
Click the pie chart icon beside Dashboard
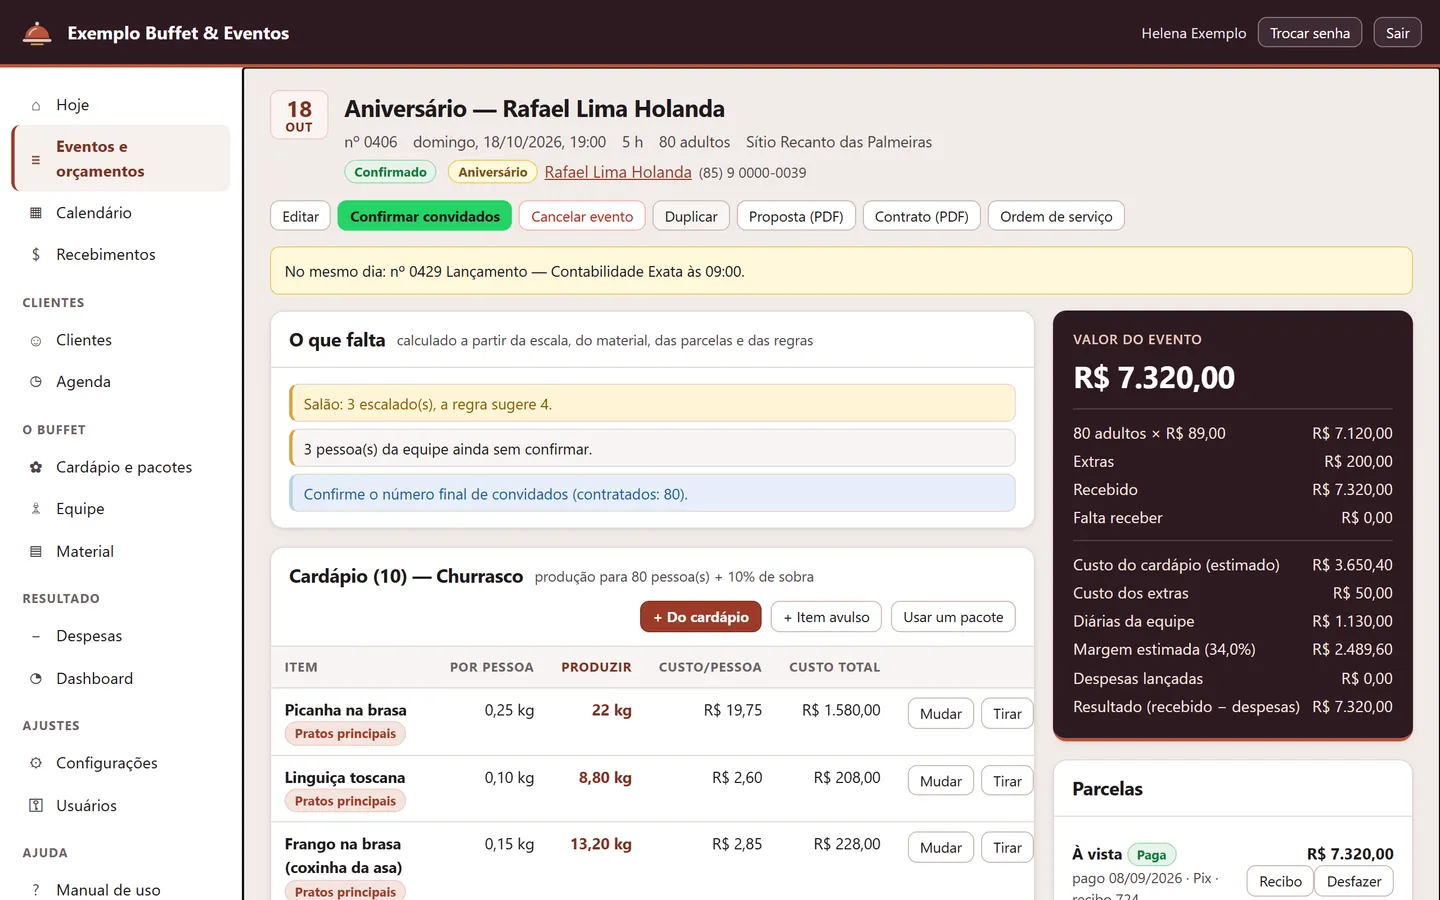36,678
